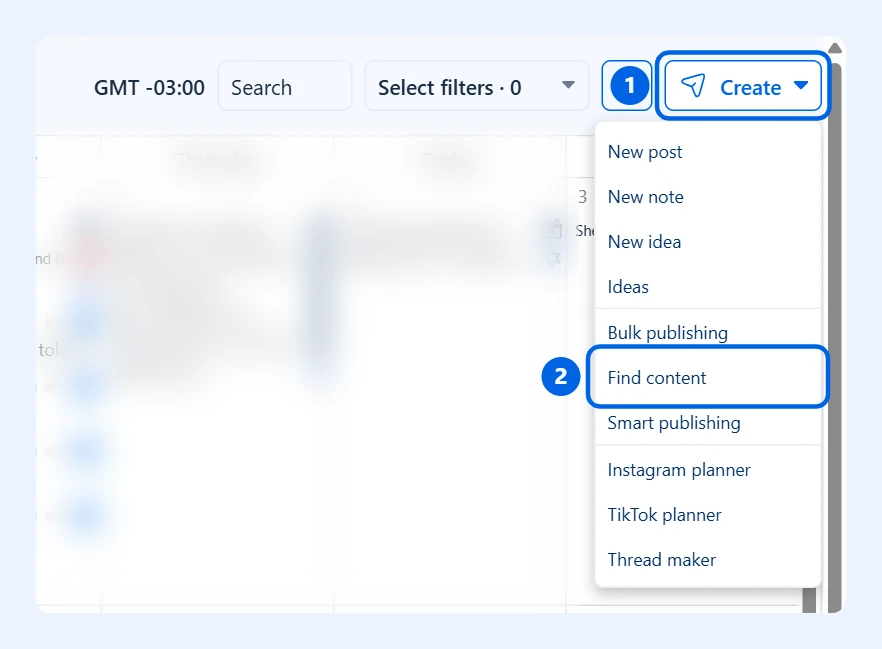Select Bulk publishing option
882x649 pixels.
click(708, 332)
